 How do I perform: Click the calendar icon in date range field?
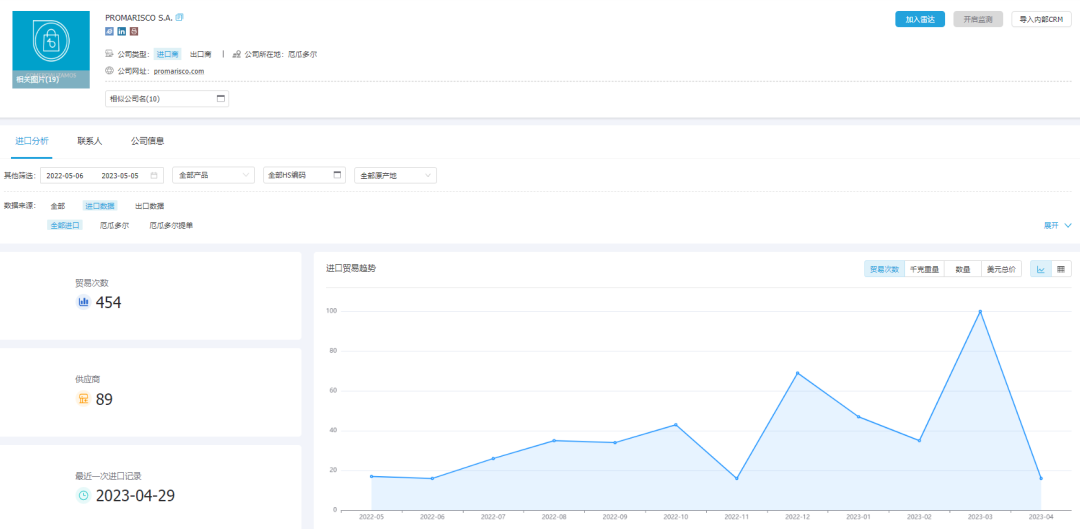point(154,175)
